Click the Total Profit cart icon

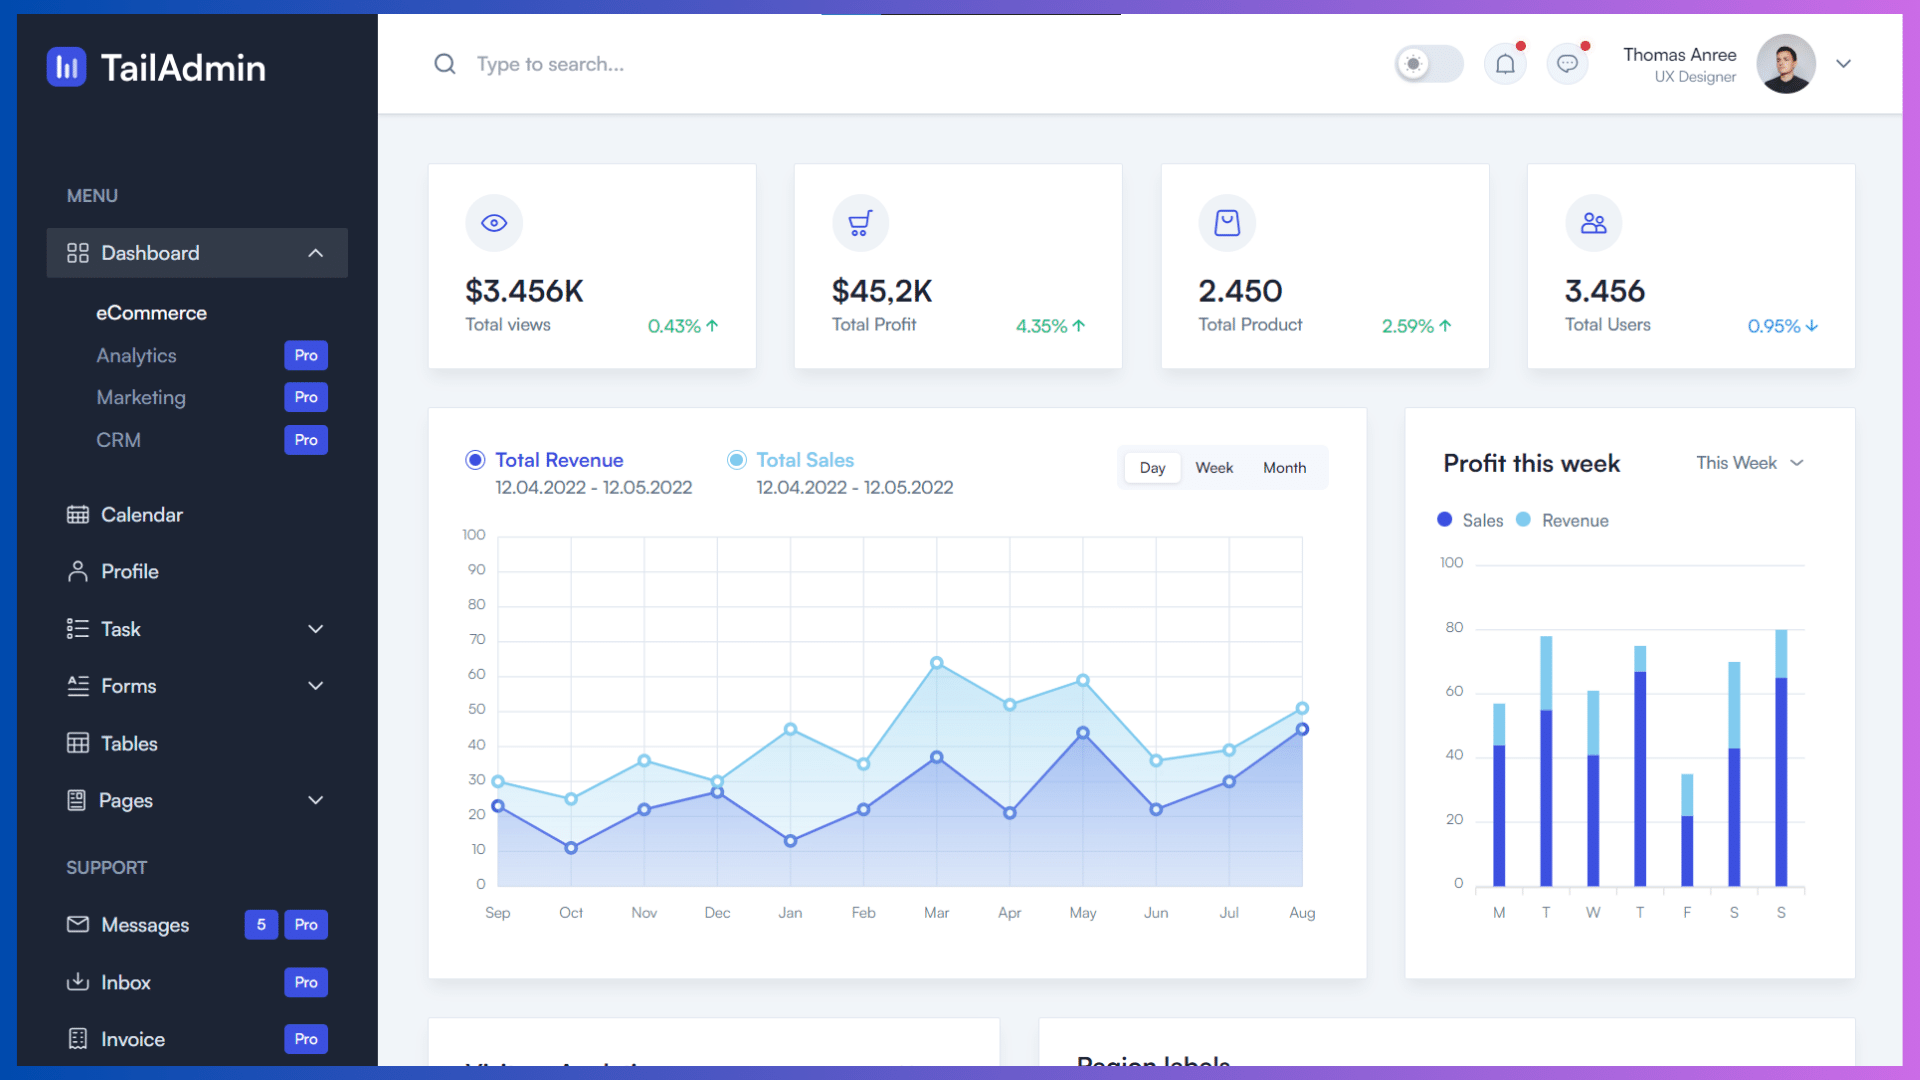click(860, 223)
